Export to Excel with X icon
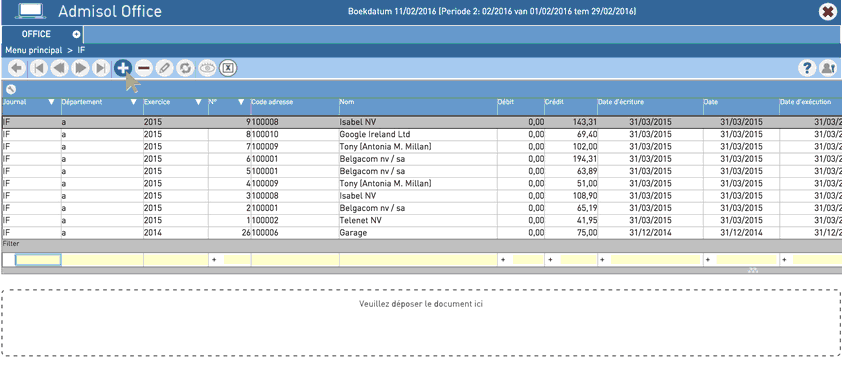 coord(228,68)
